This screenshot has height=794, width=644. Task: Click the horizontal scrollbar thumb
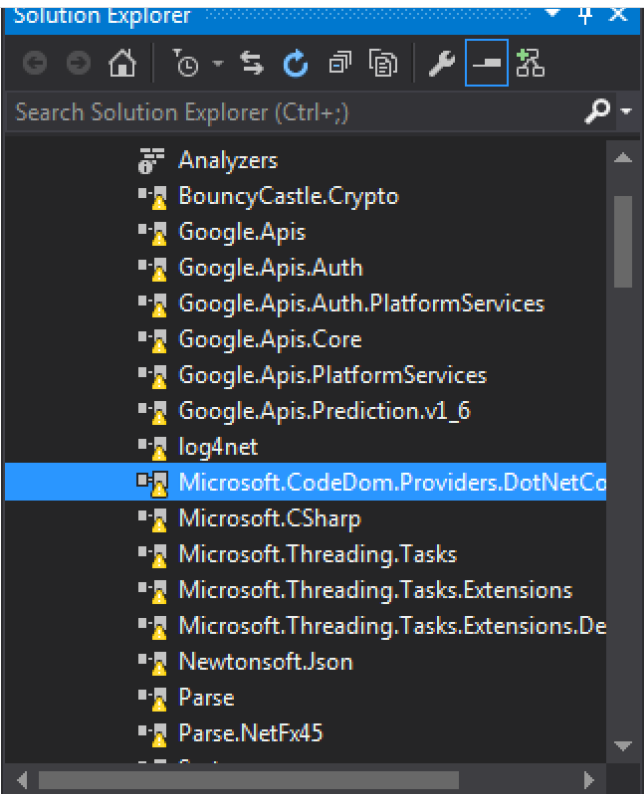[x=249, y=780]
